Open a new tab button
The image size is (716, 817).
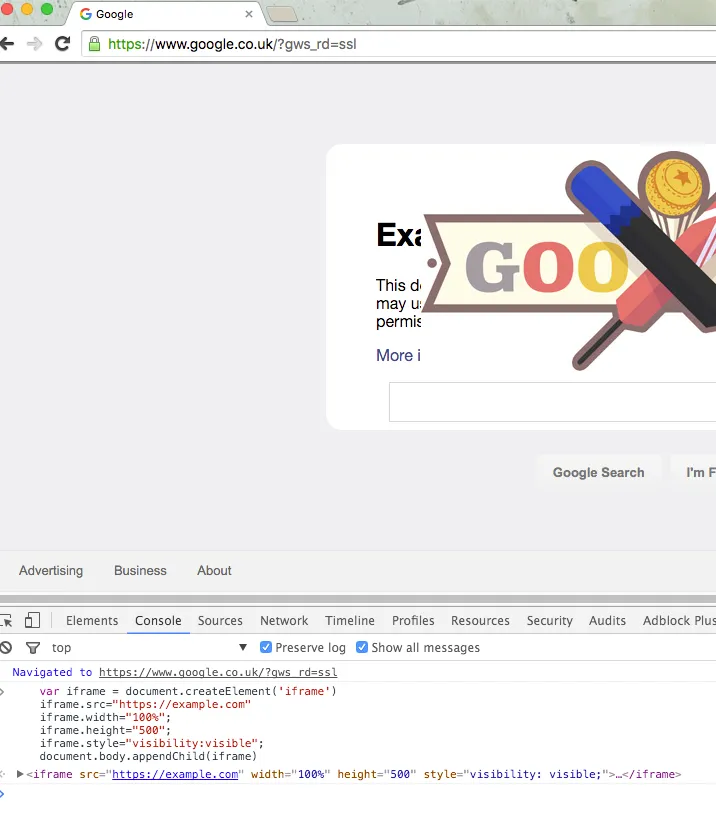(282, 14)
